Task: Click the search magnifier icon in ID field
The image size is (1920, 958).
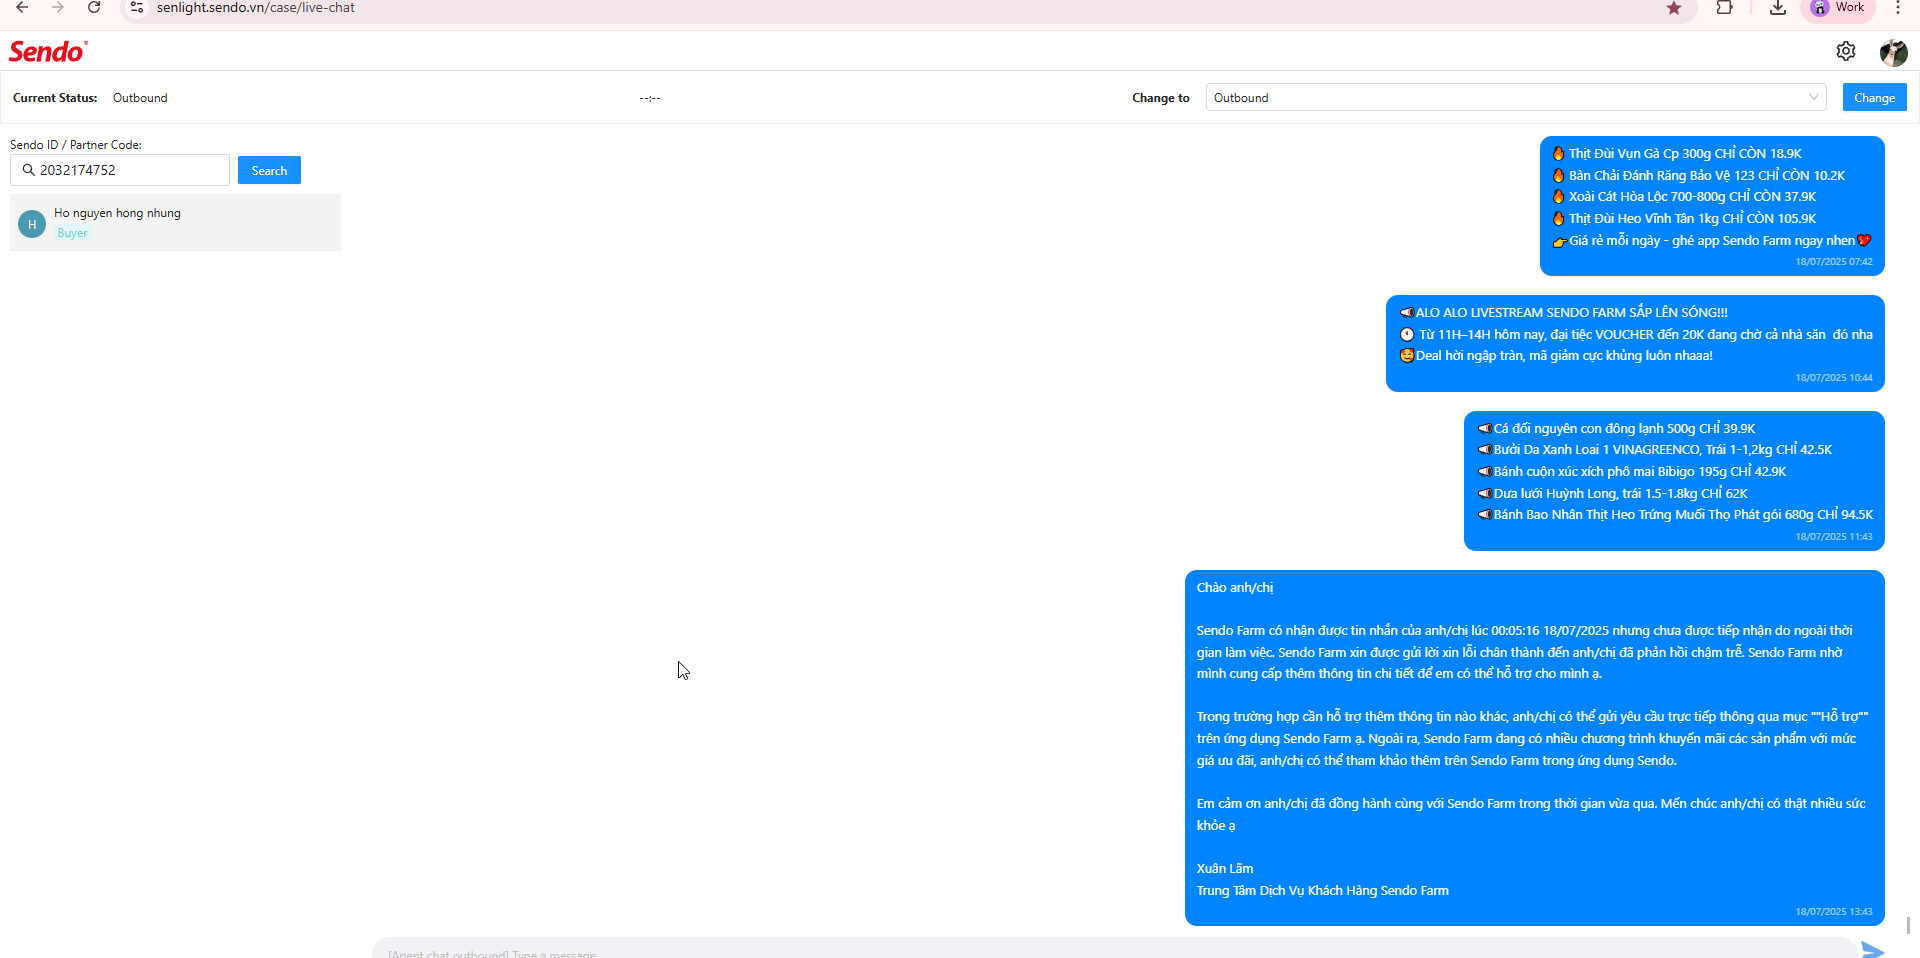Action: 29,170
